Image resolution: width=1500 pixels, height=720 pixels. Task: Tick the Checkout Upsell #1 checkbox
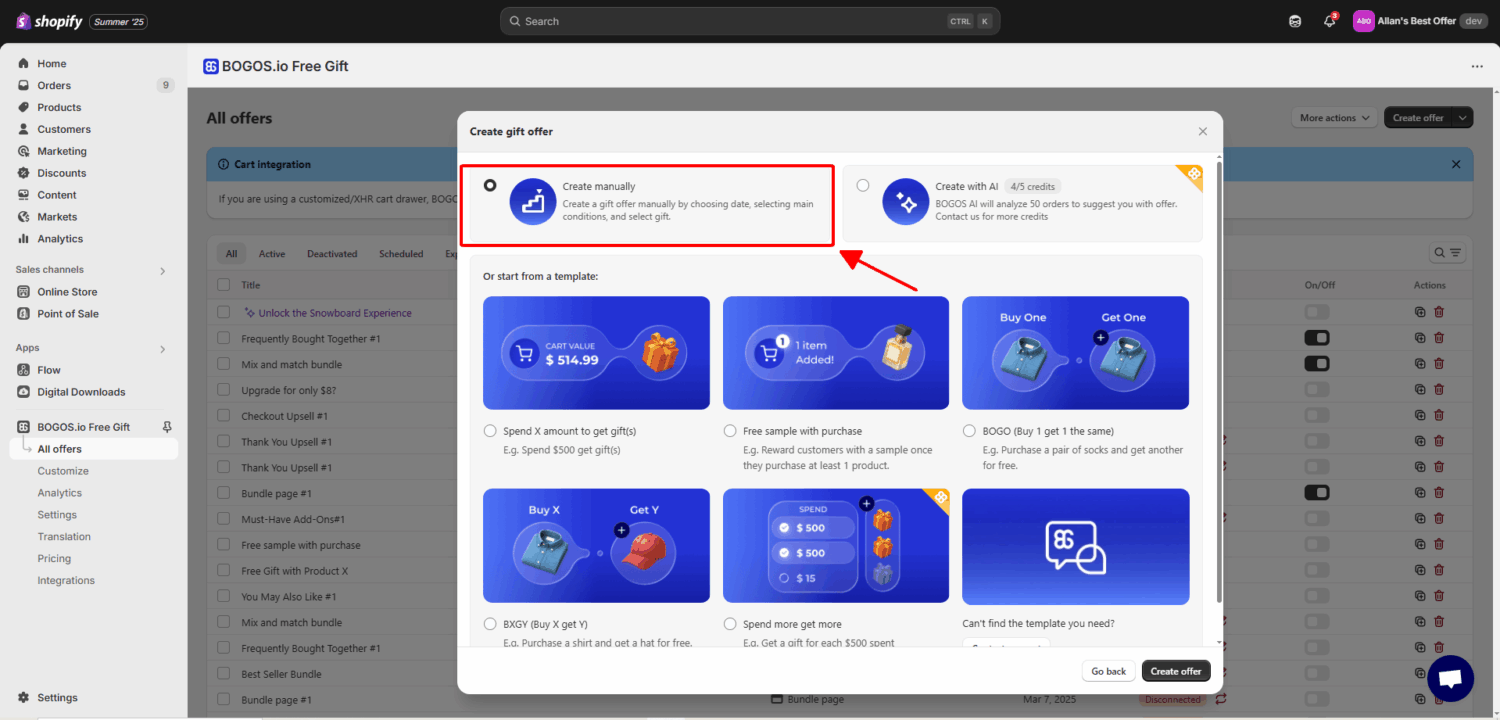pos(223,416)
